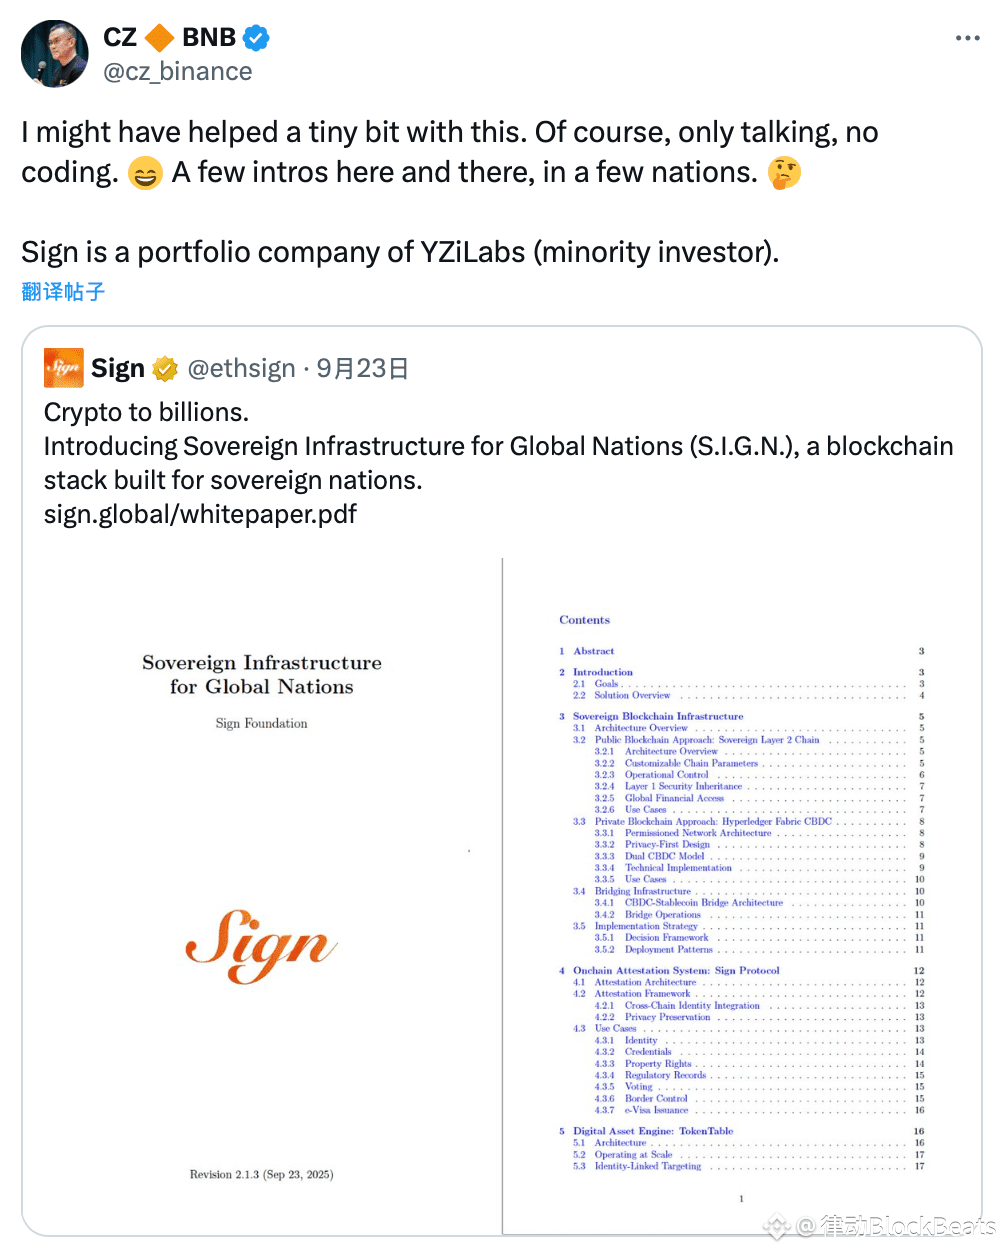Click the orange diamond emoji in CZ's name
The width and height of the screenshot is (1004, 1252).
(x=160, y=38)
